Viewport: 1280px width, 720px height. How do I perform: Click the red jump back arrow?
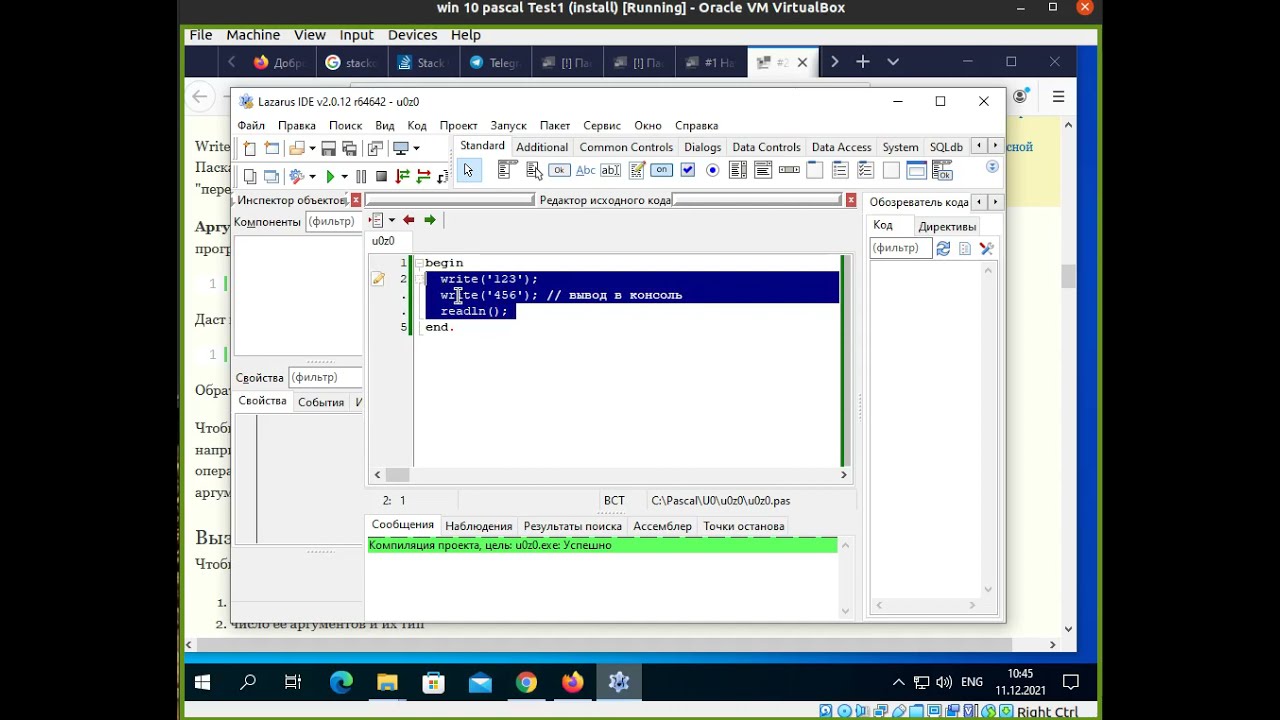[408, 220]
